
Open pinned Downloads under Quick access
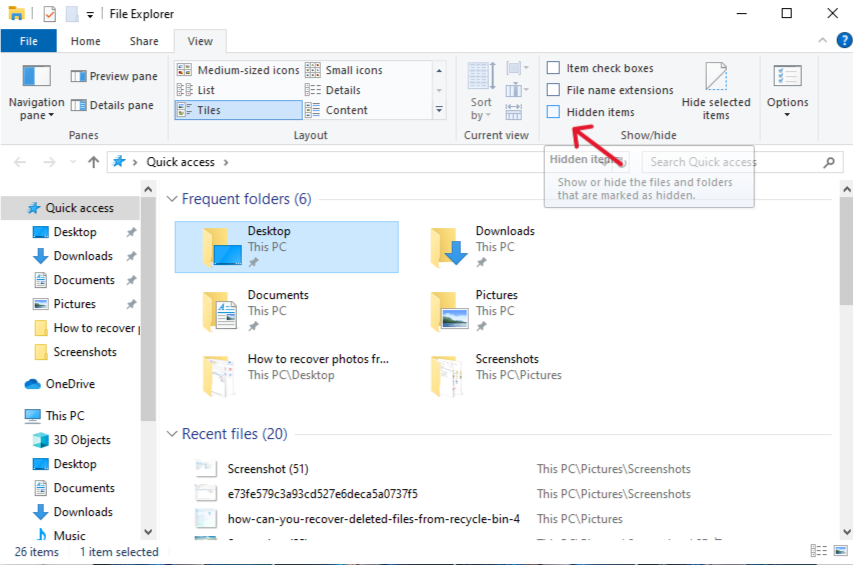click(x=83, y=256)
